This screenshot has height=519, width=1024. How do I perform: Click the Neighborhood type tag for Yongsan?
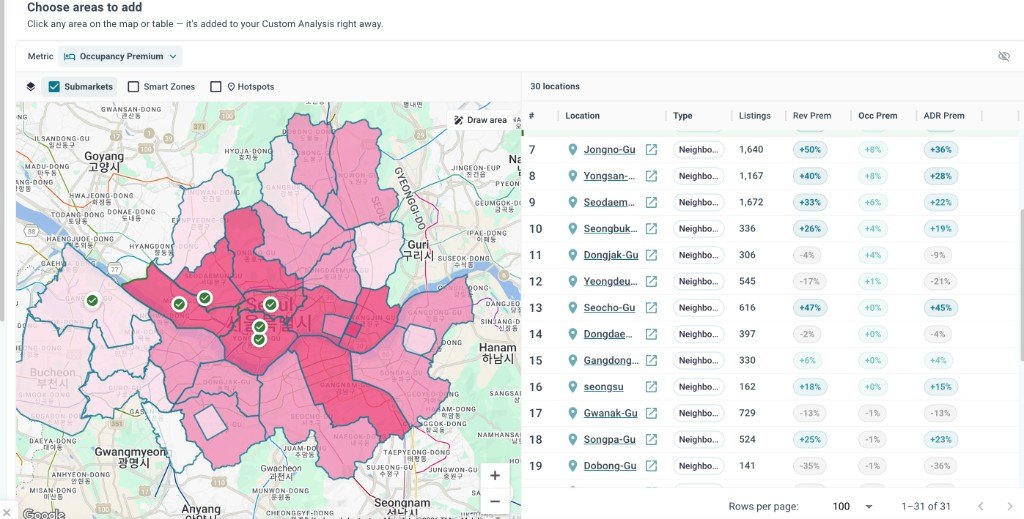click(x=698, y=176)
